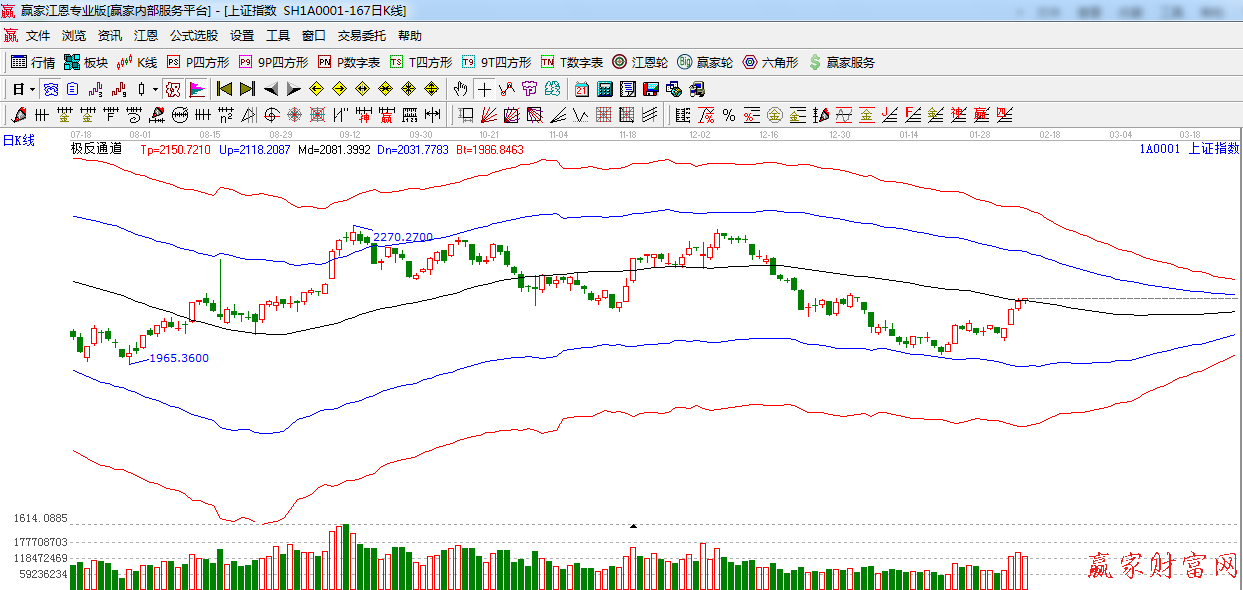Click the 2270.2700 high price label on chart
Screen dimensions: 1243x590
pos(403,237)
